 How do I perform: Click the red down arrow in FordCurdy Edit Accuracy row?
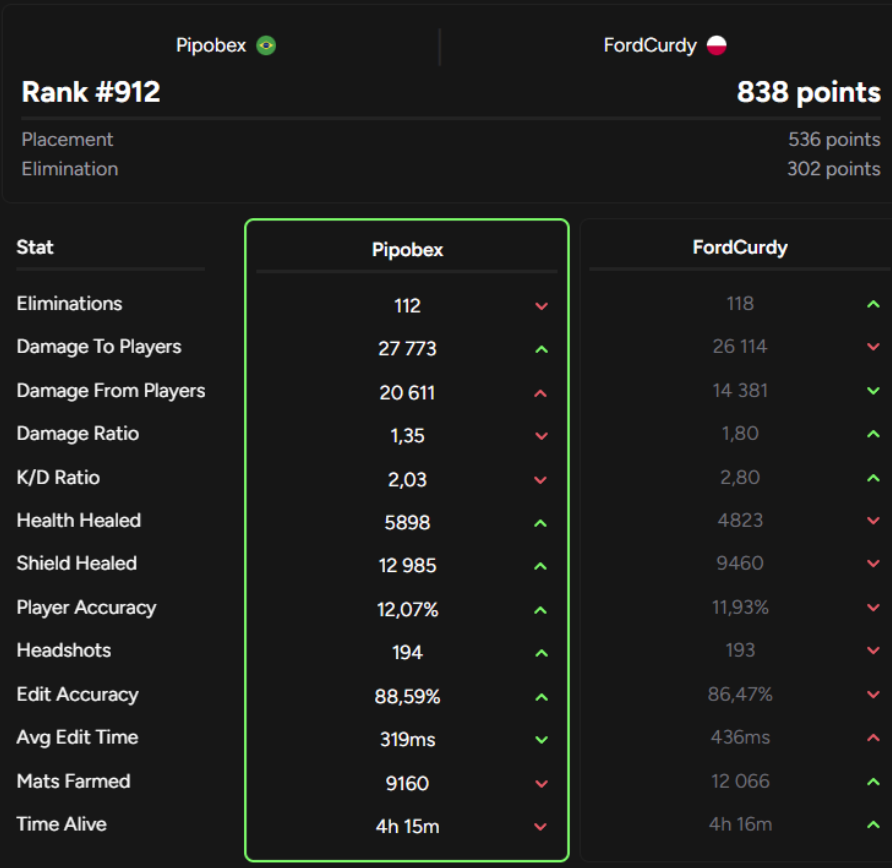pos(873,695)
